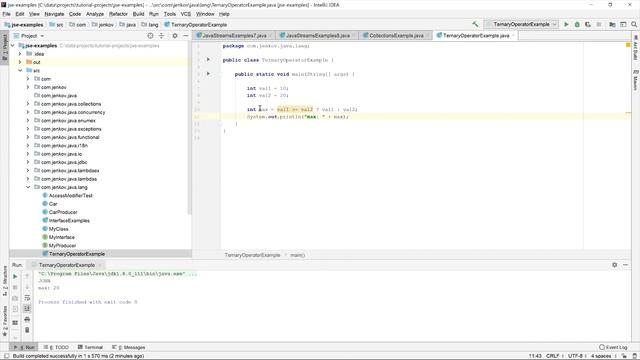The image size is (640, 360).
Task: Expand the com.jenkov.java.concurrency package
Action: 28,112
